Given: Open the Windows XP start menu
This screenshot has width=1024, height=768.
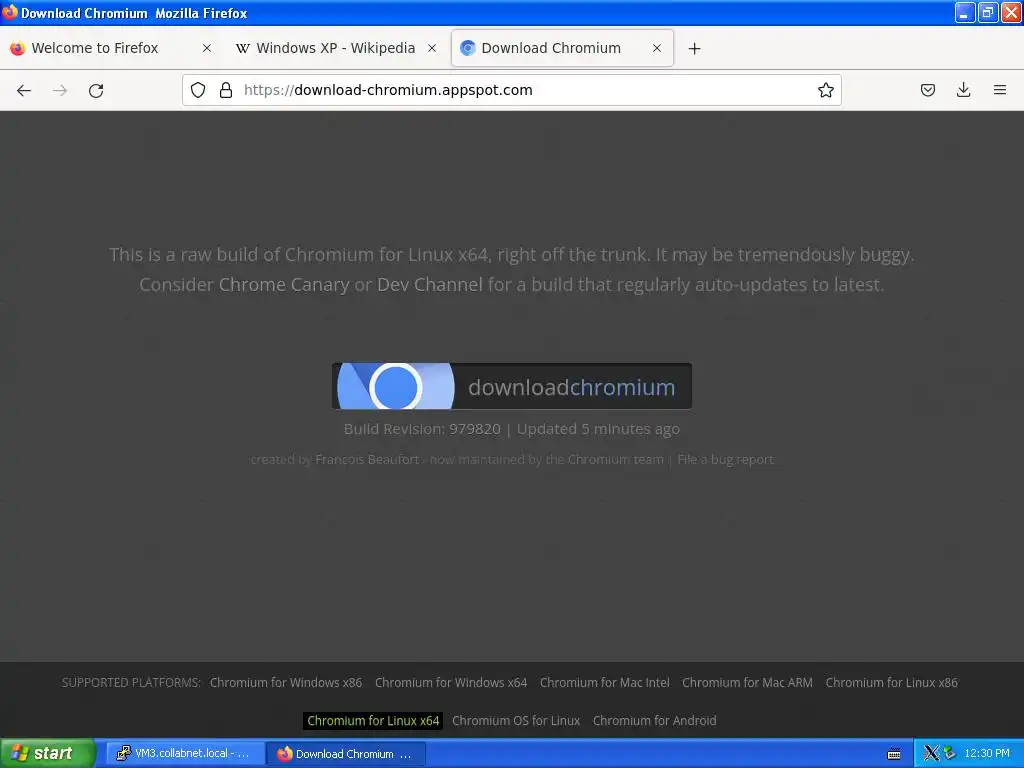Looking at the screenshot, I should point(47,753).
